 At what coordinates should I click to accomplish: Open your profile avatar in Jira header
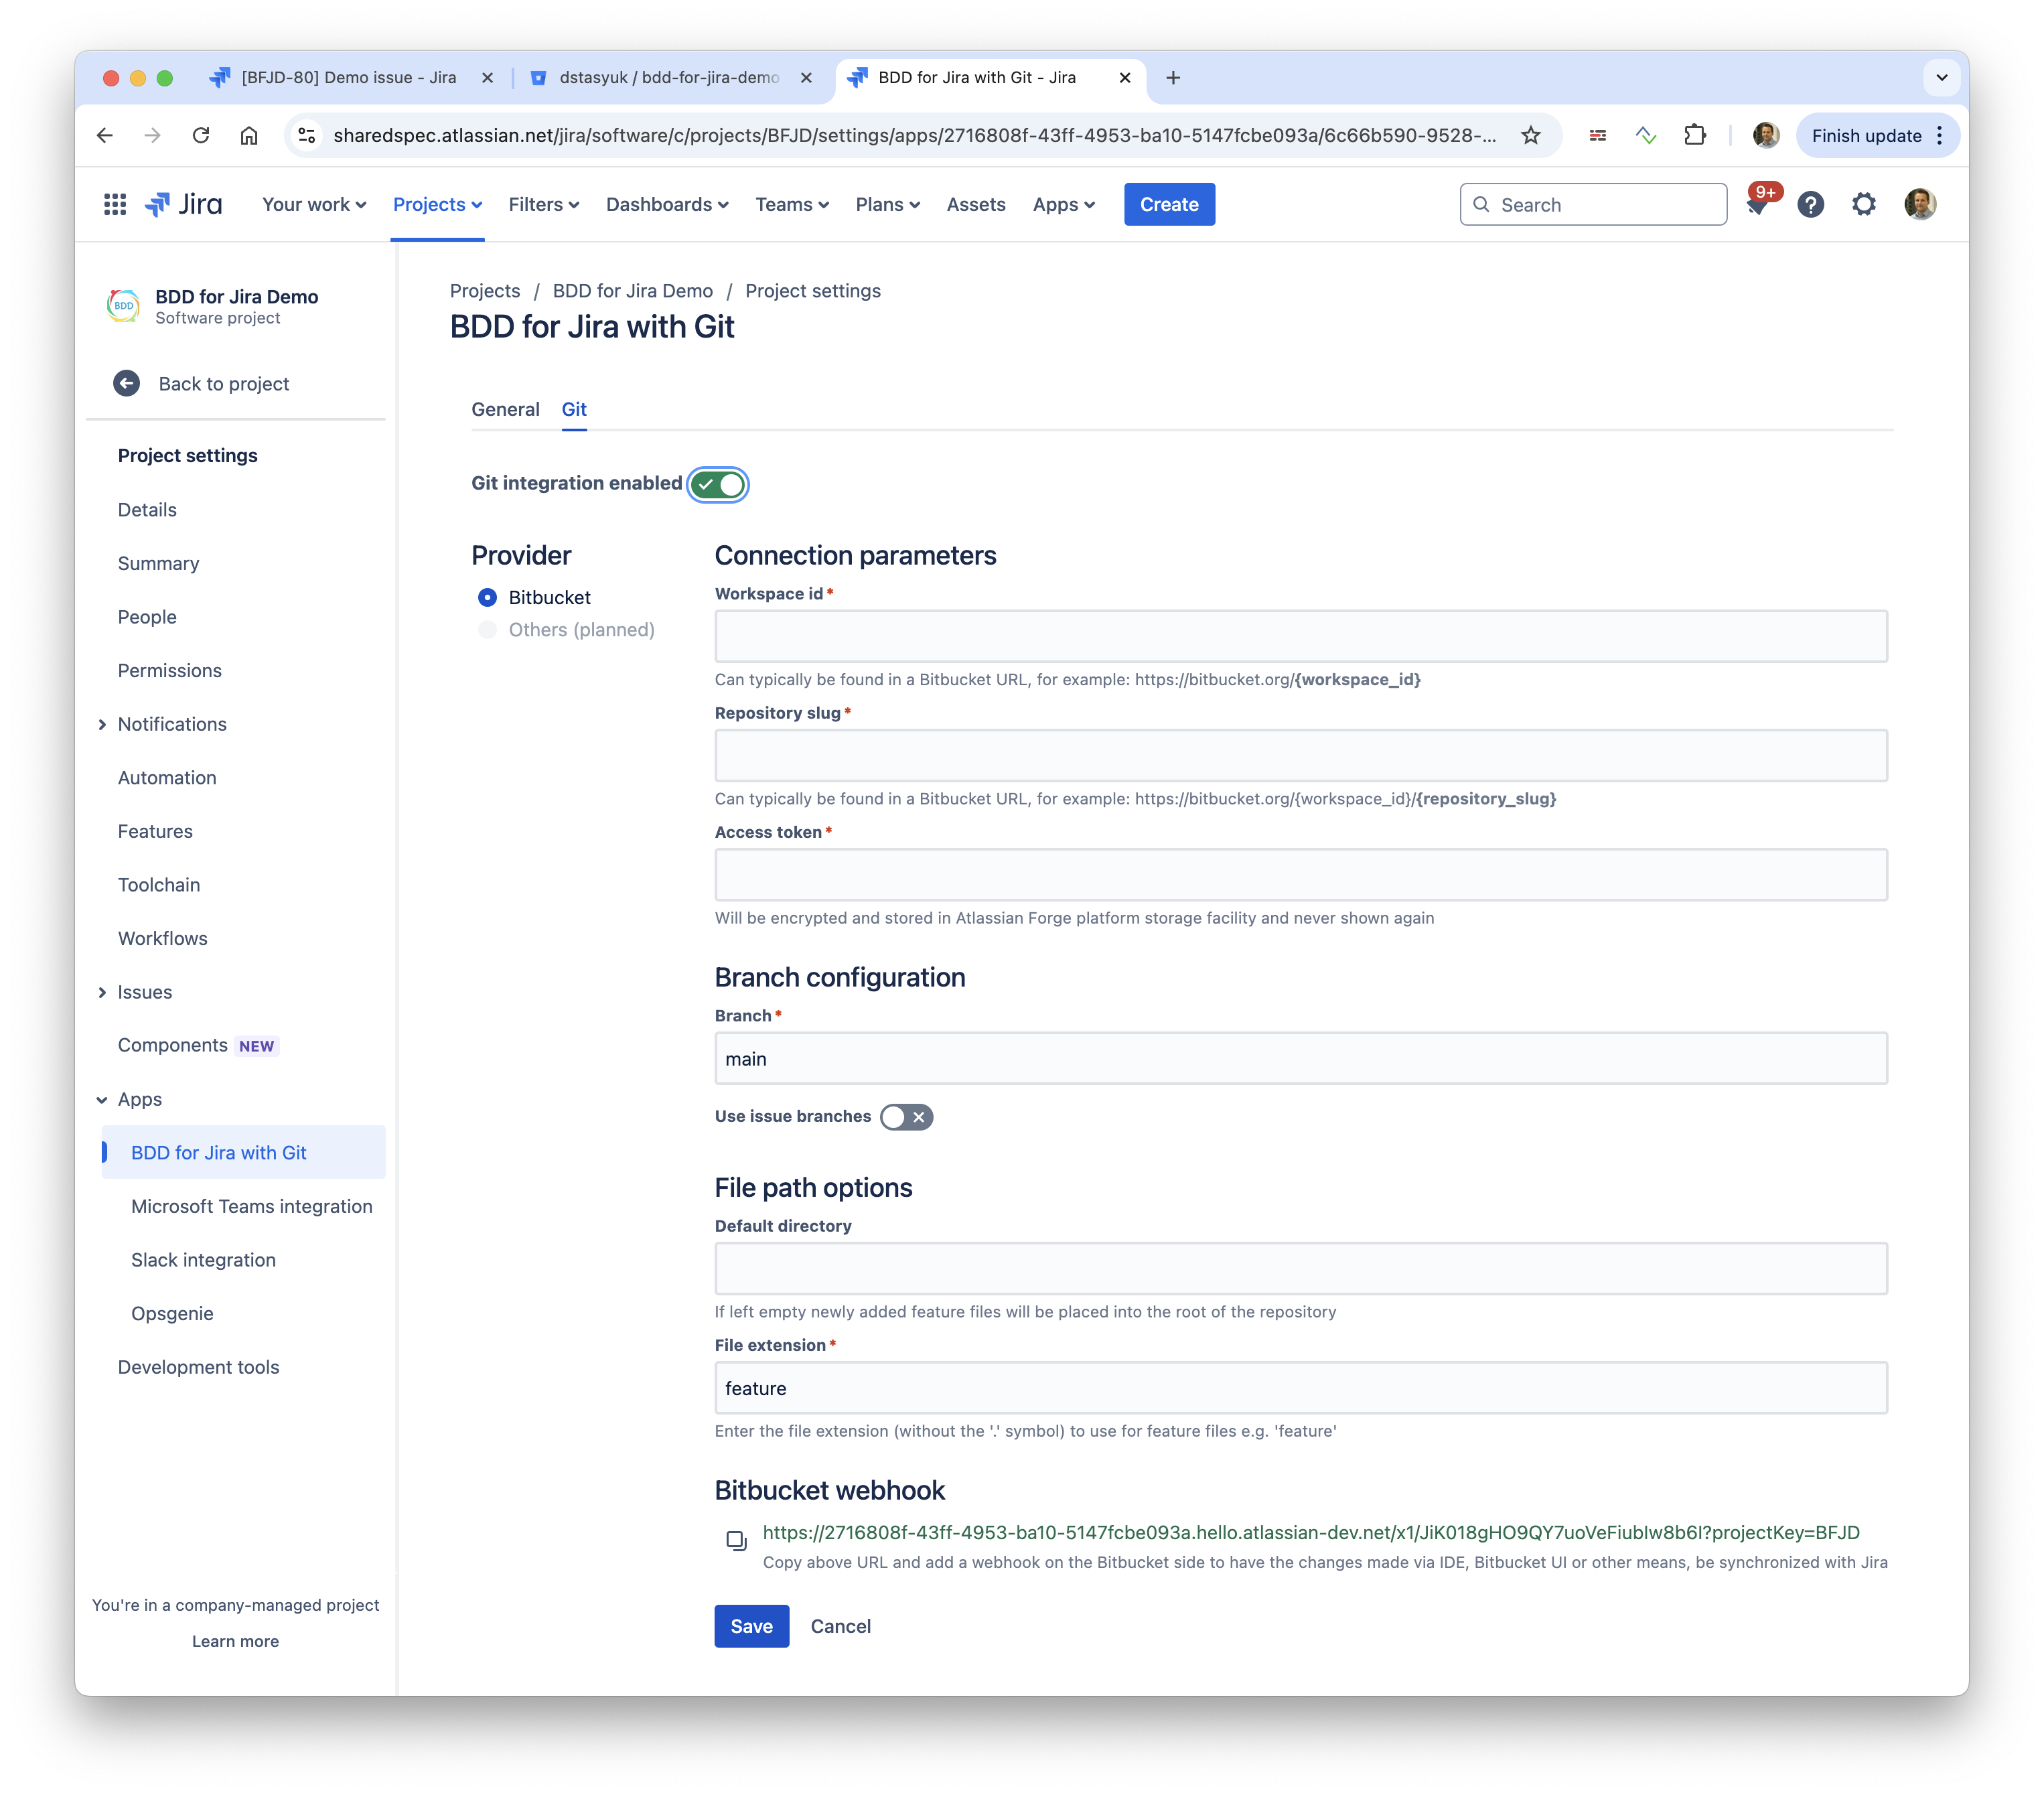(1919, 205)
